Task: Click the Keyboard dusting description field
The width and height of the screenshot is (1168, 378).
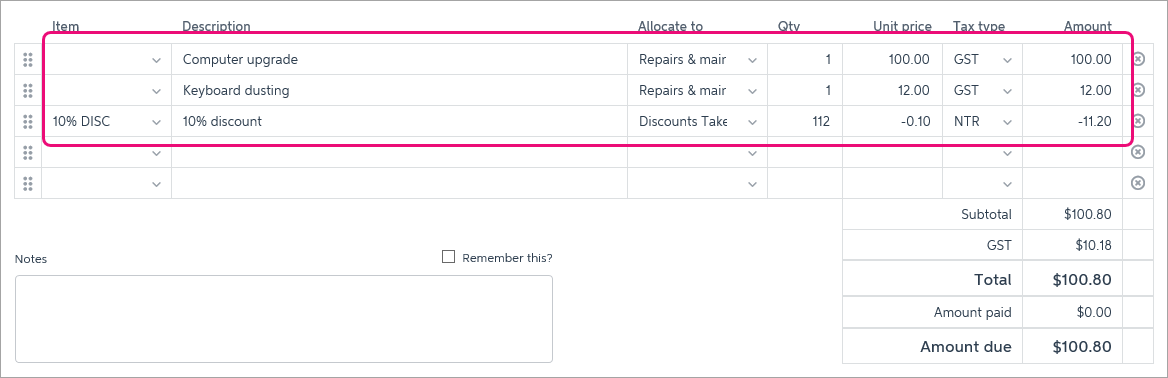Action: pos(399,90)
